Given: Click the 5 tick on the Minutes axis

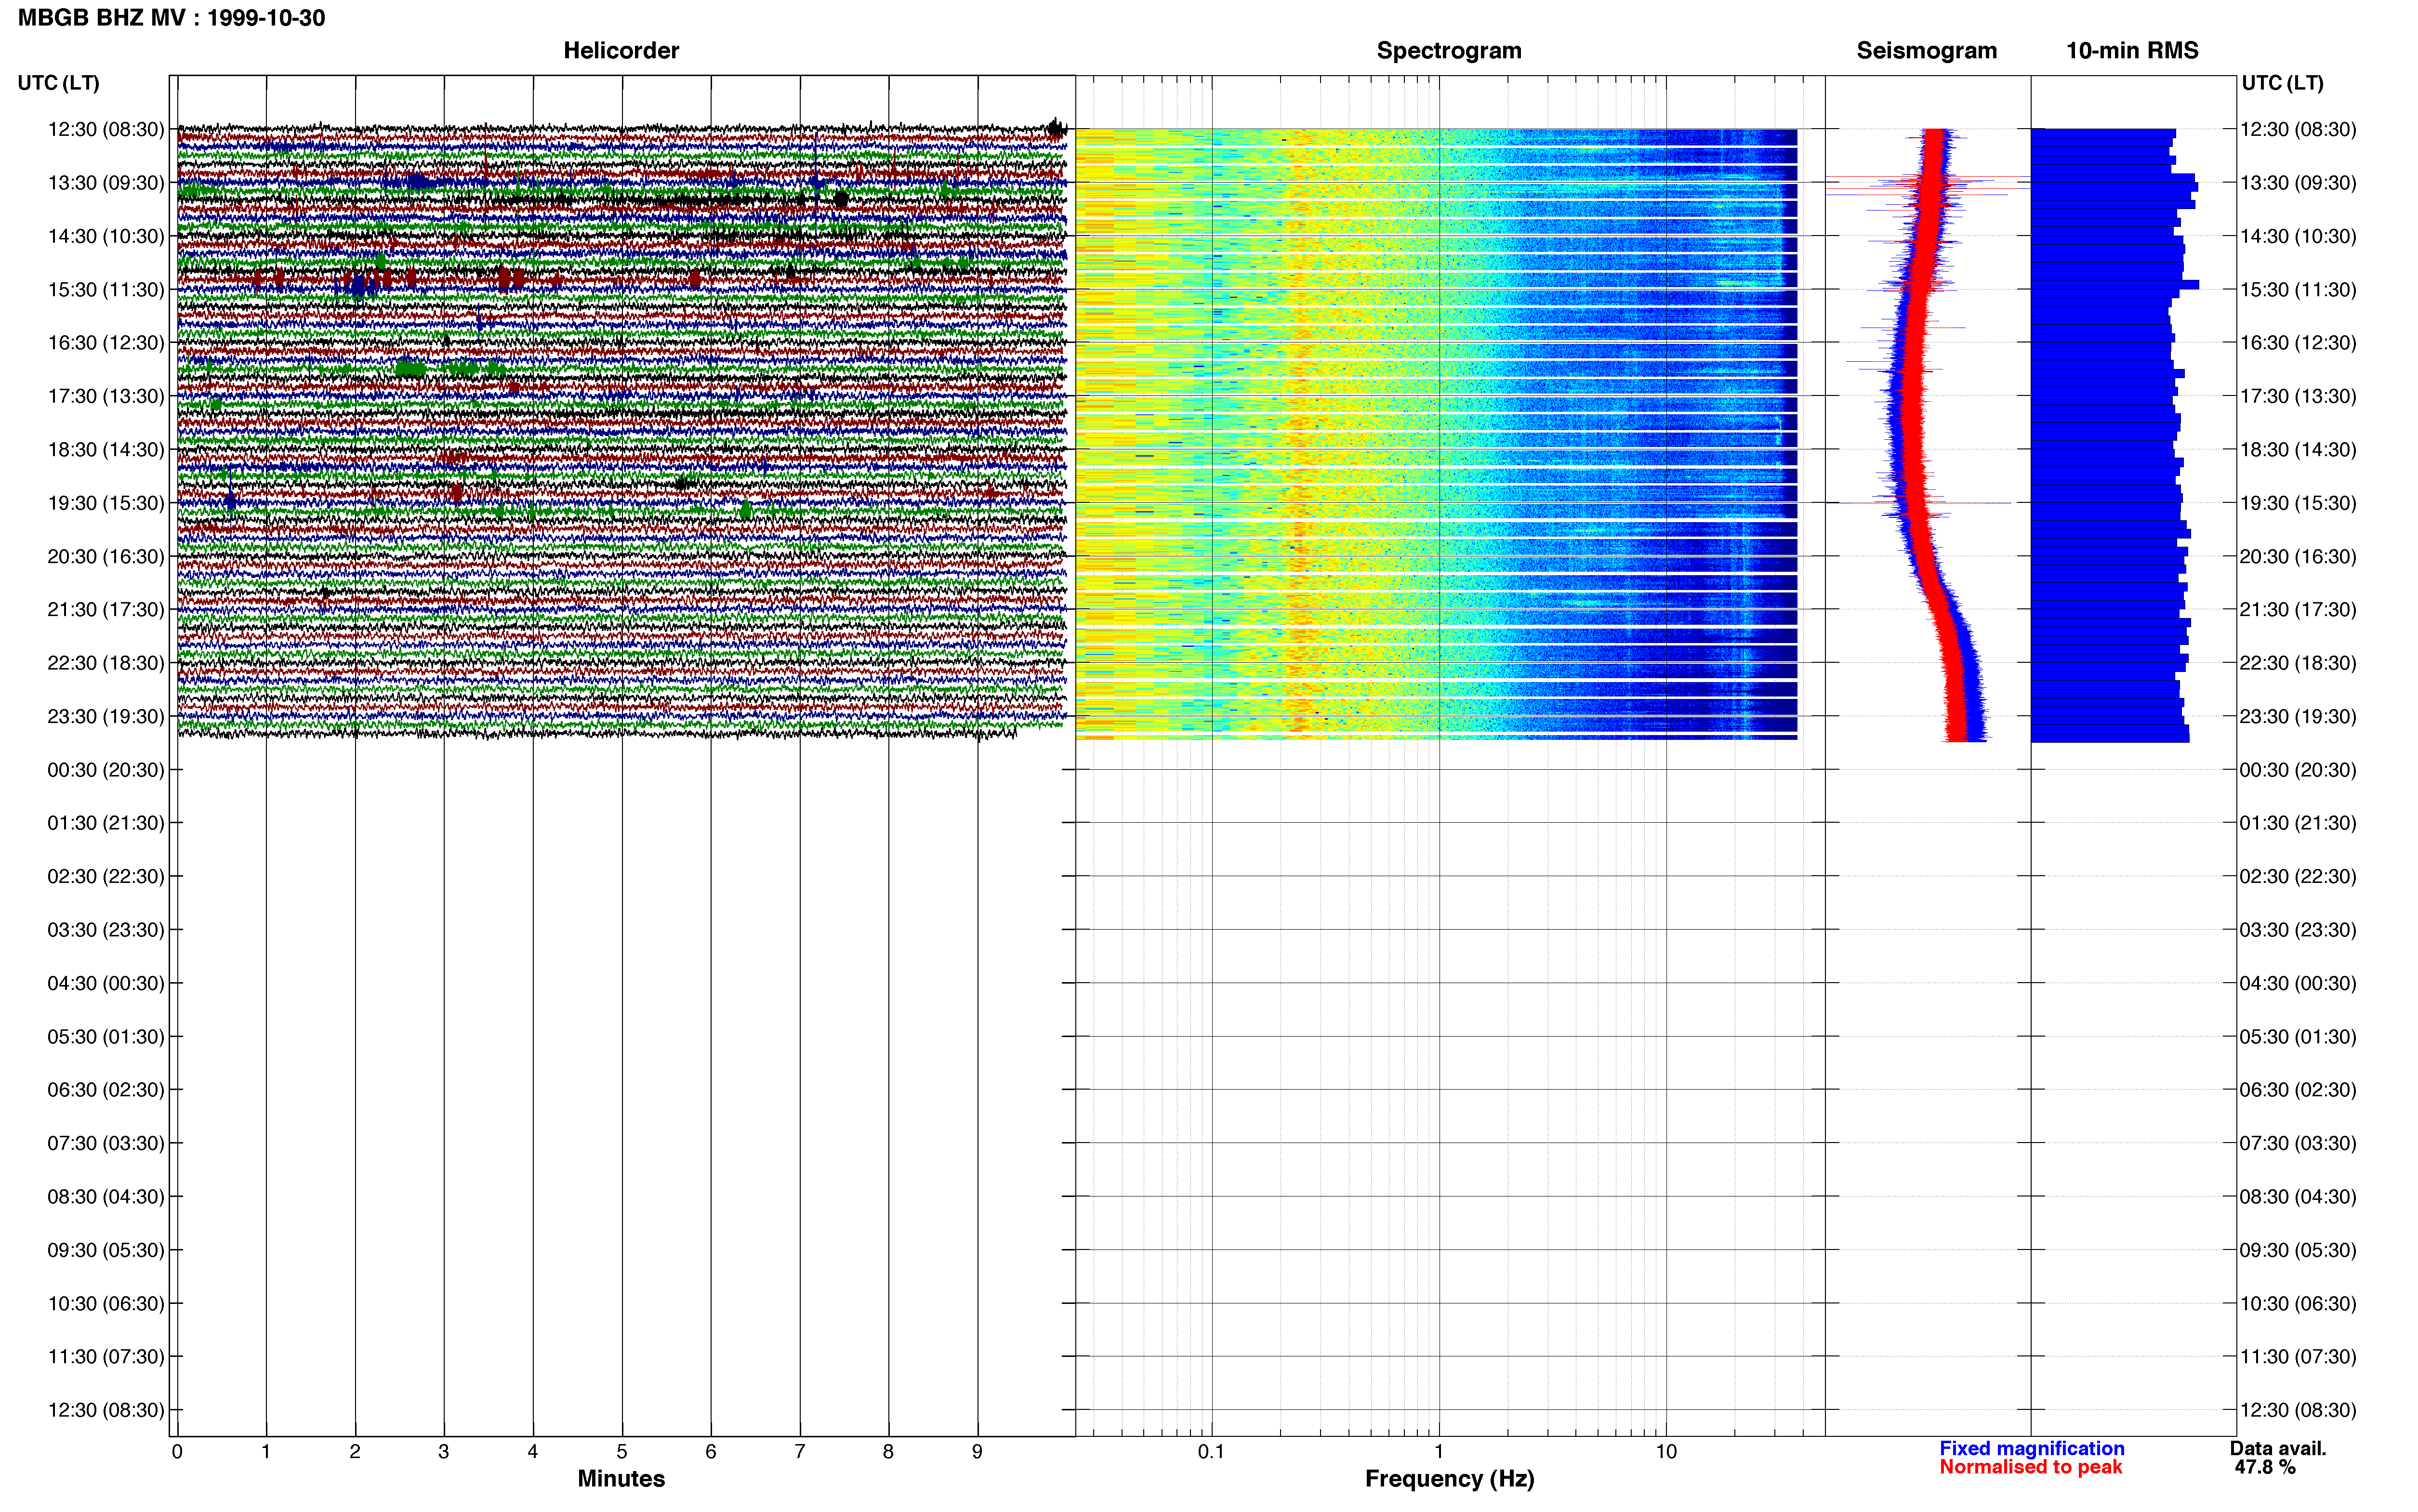Looking at the screenshot, I should pos(622,1451).
